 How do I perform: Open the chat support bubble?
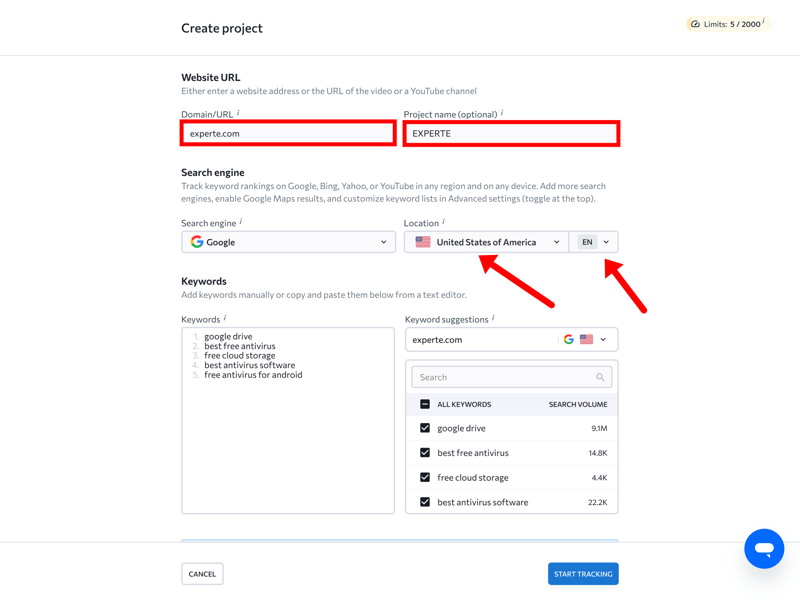[764, 549]
